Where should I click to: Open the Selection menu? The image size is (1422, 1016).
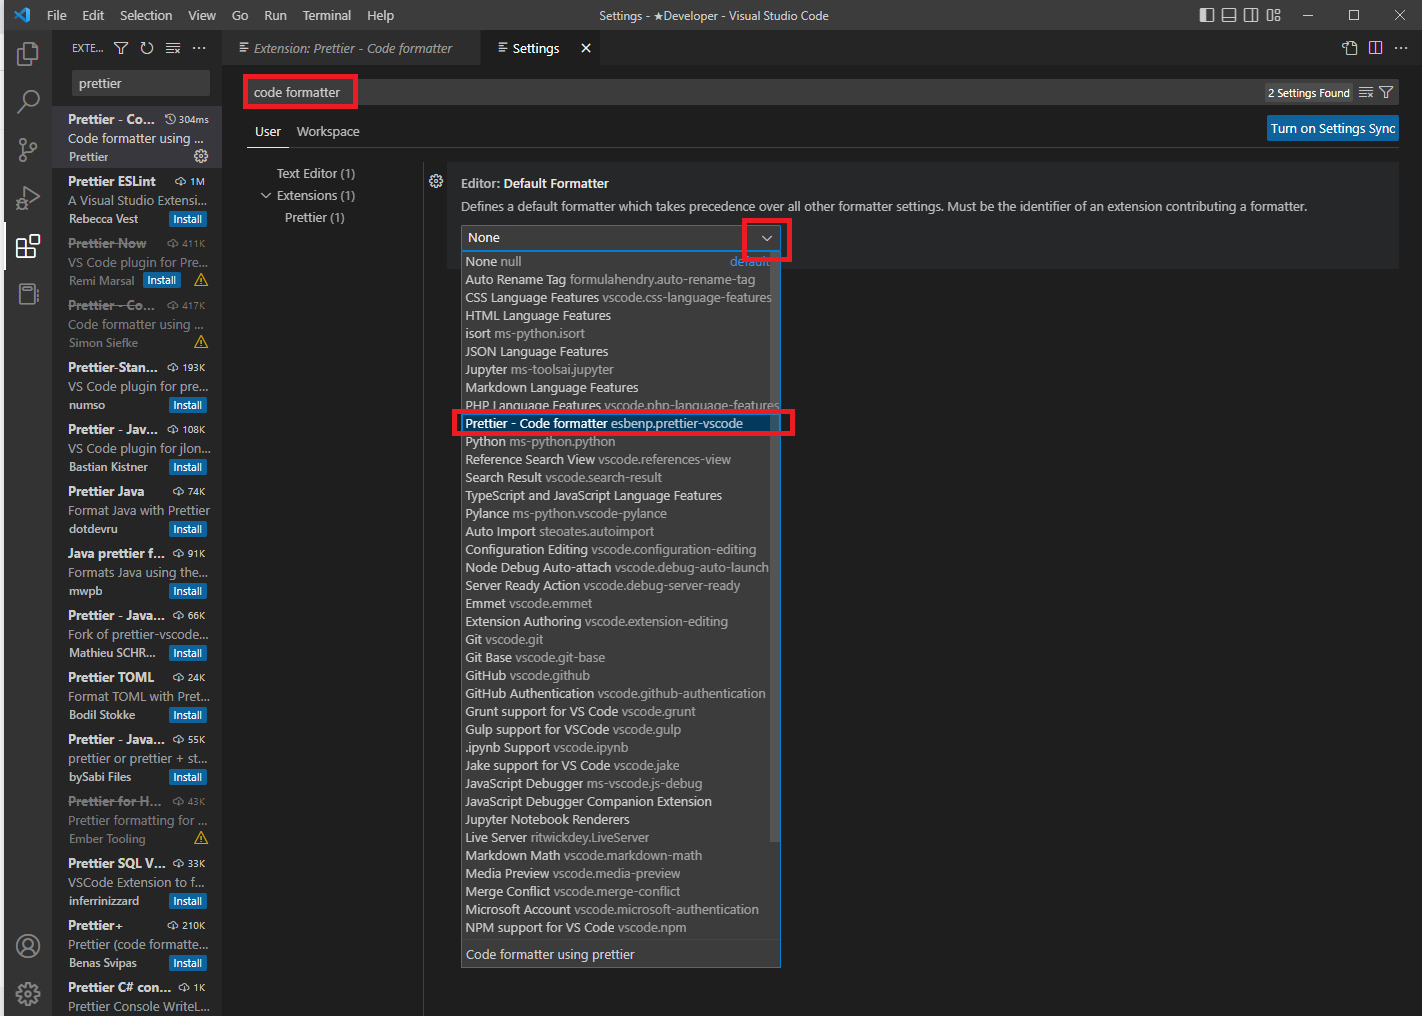point(146,15)
